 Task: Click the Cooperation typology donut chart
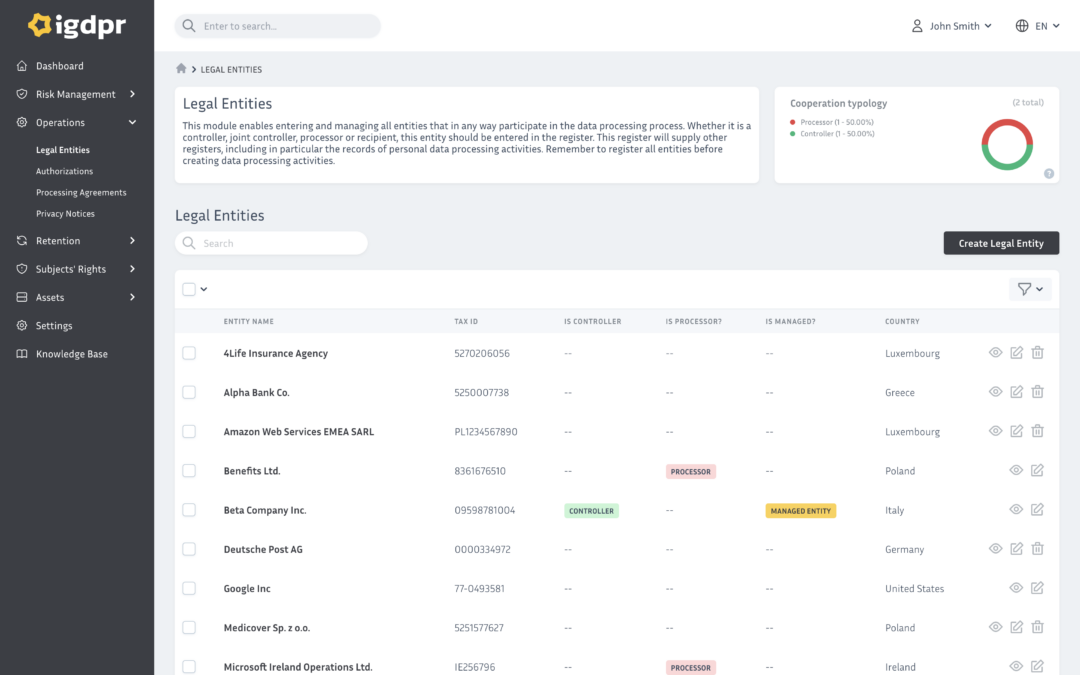[x=1006, y=144]
